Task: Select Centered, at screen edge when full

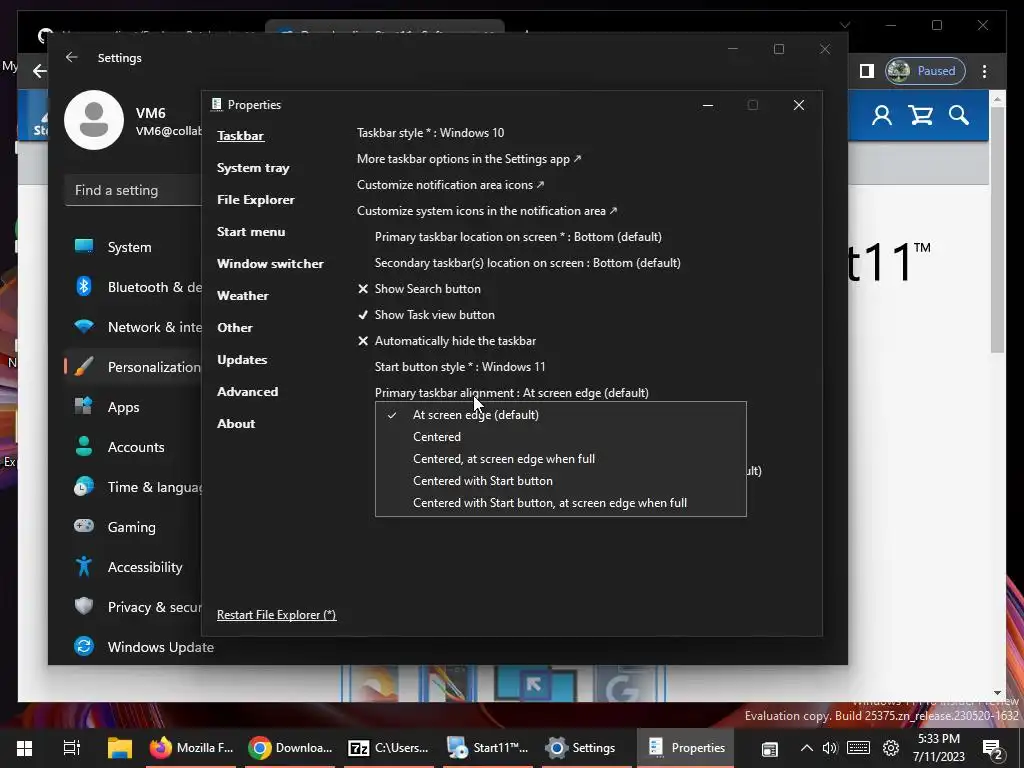Action: [560, 459]
